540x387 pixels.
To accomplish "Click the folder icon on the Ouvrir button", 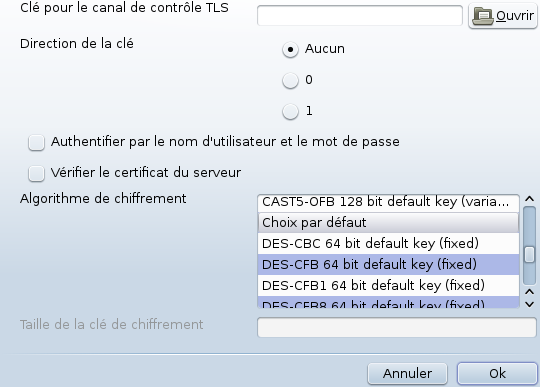I will pyautogui.click(x=483, y=16).
